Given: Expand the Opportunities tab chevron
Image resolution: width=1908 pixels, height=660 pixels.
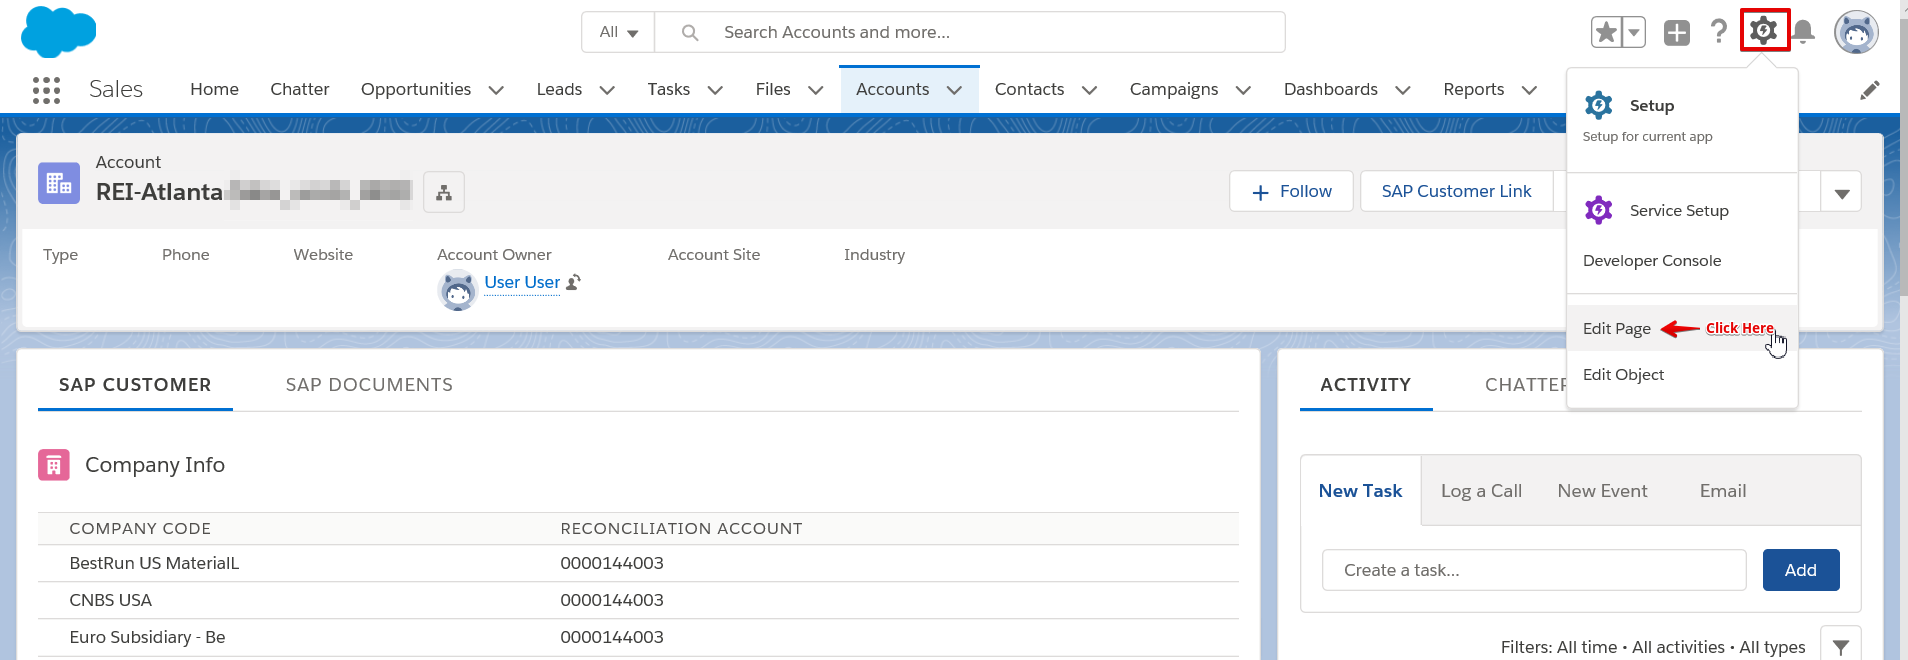Looking at the screenshot, I should click(x=496, y=90).
